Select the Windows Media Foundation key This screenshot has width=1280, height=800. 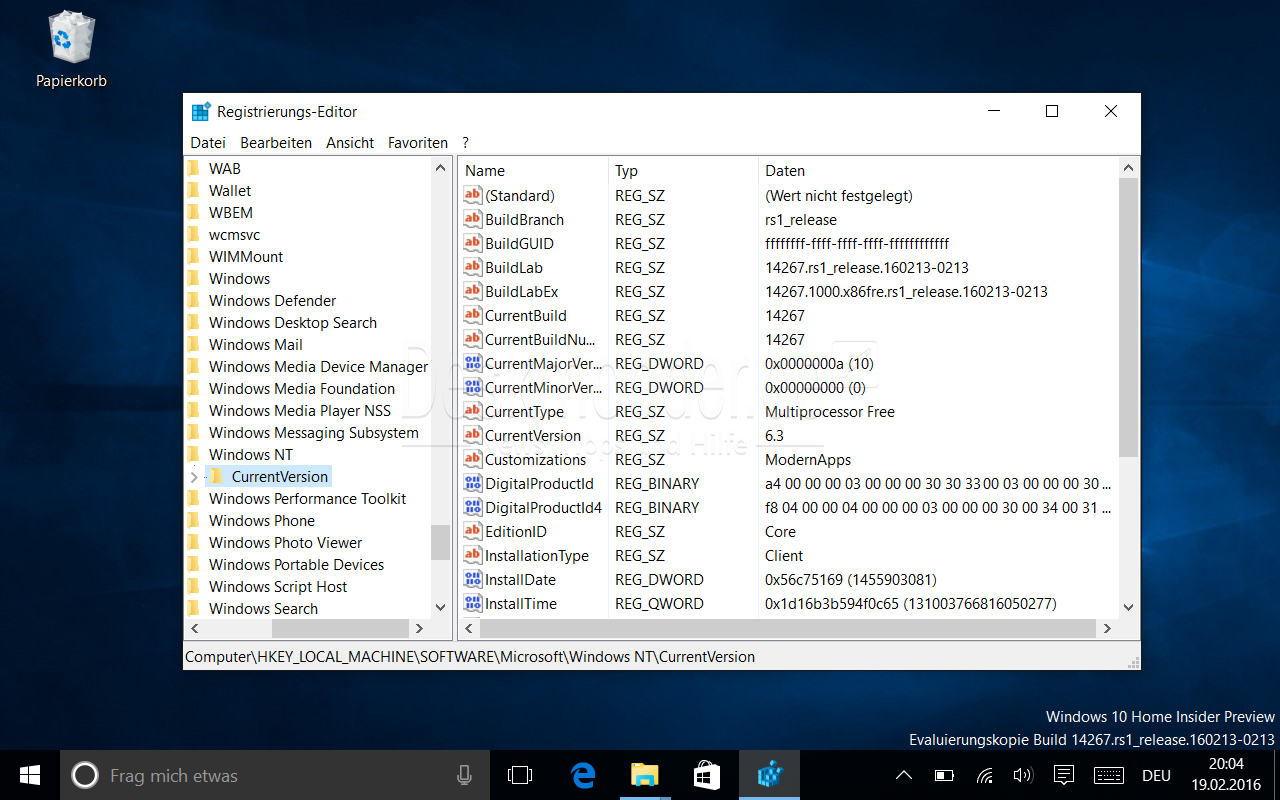[301, 389]
